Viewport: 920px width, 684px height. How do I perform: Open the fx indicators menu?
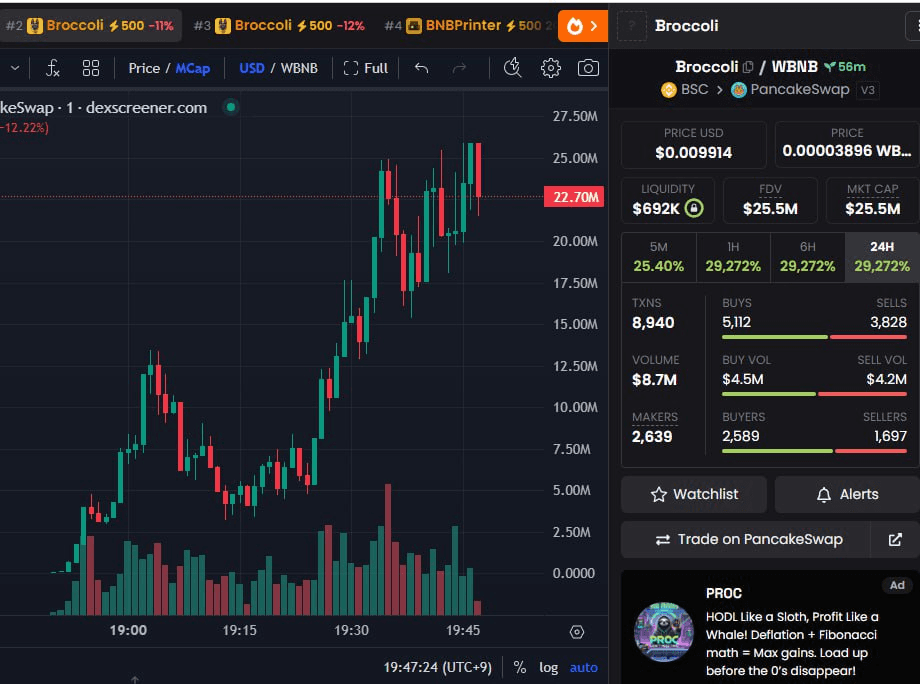tap(53, 69)
